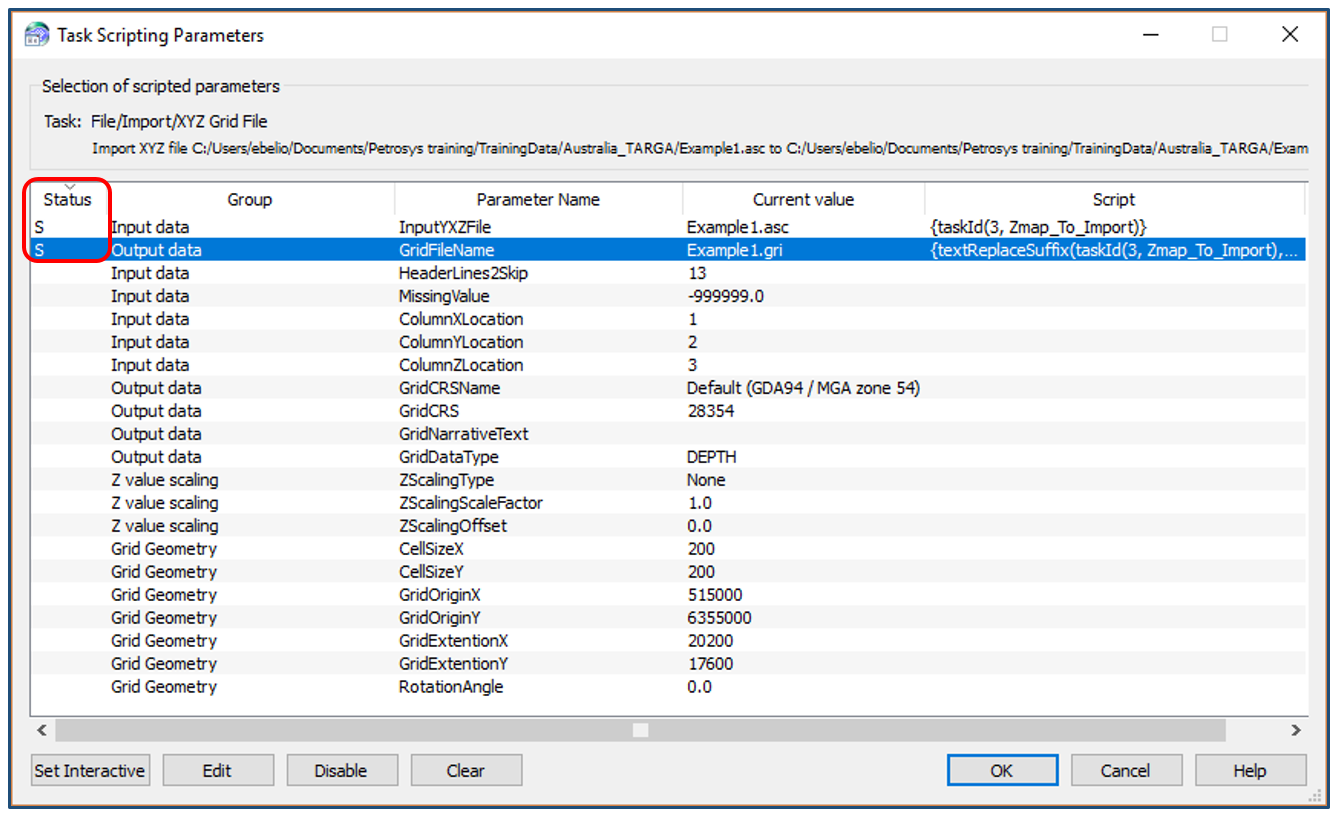Open Help for scripting parameters

point(1249,770)
